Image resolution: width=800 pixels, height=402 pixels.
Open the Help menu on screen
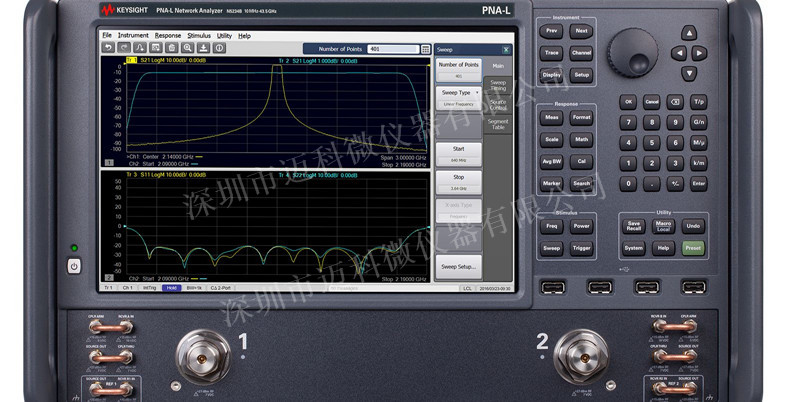click(x=244, y=36)
